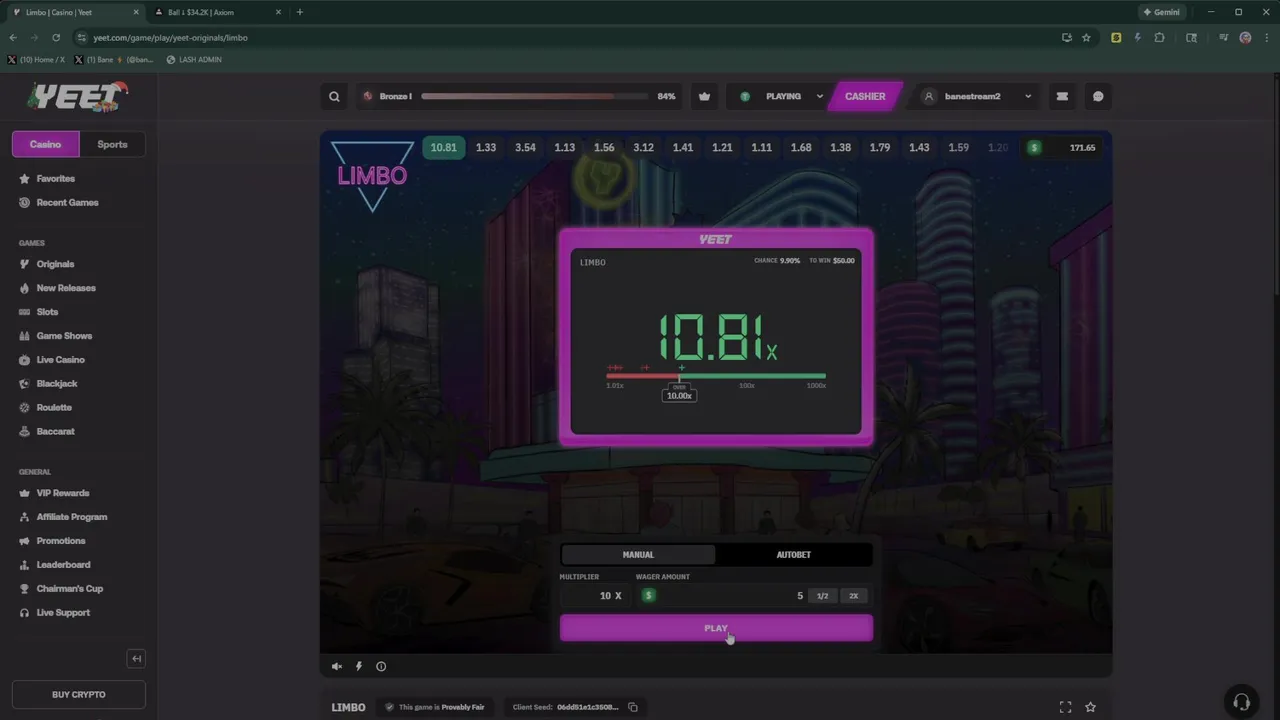Viewport: 1280px width, 720px height.
Task: Switch to Sports tab
Action: tap(112, 144)
